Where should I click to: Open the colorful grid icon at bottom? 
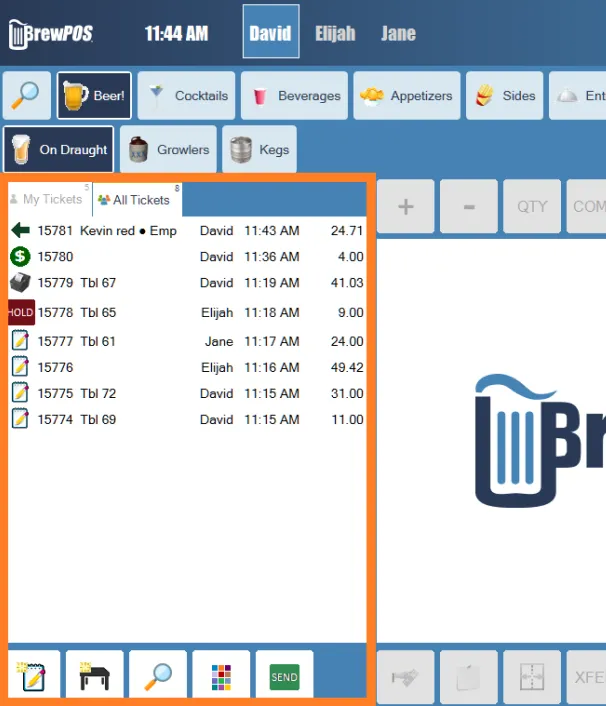(x=221, y=675)
